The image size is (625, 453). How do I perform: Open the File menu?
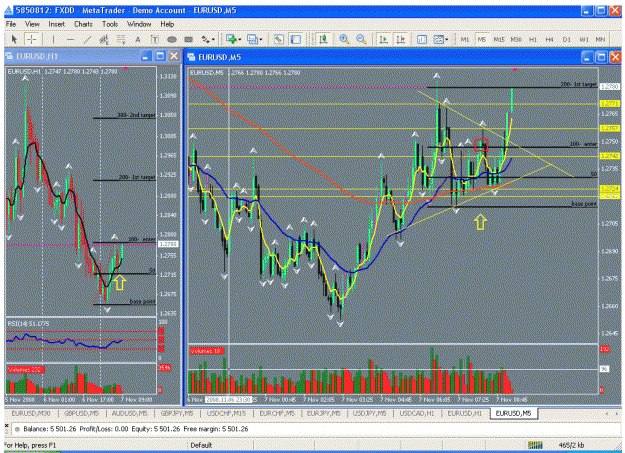tap(11, 24)
